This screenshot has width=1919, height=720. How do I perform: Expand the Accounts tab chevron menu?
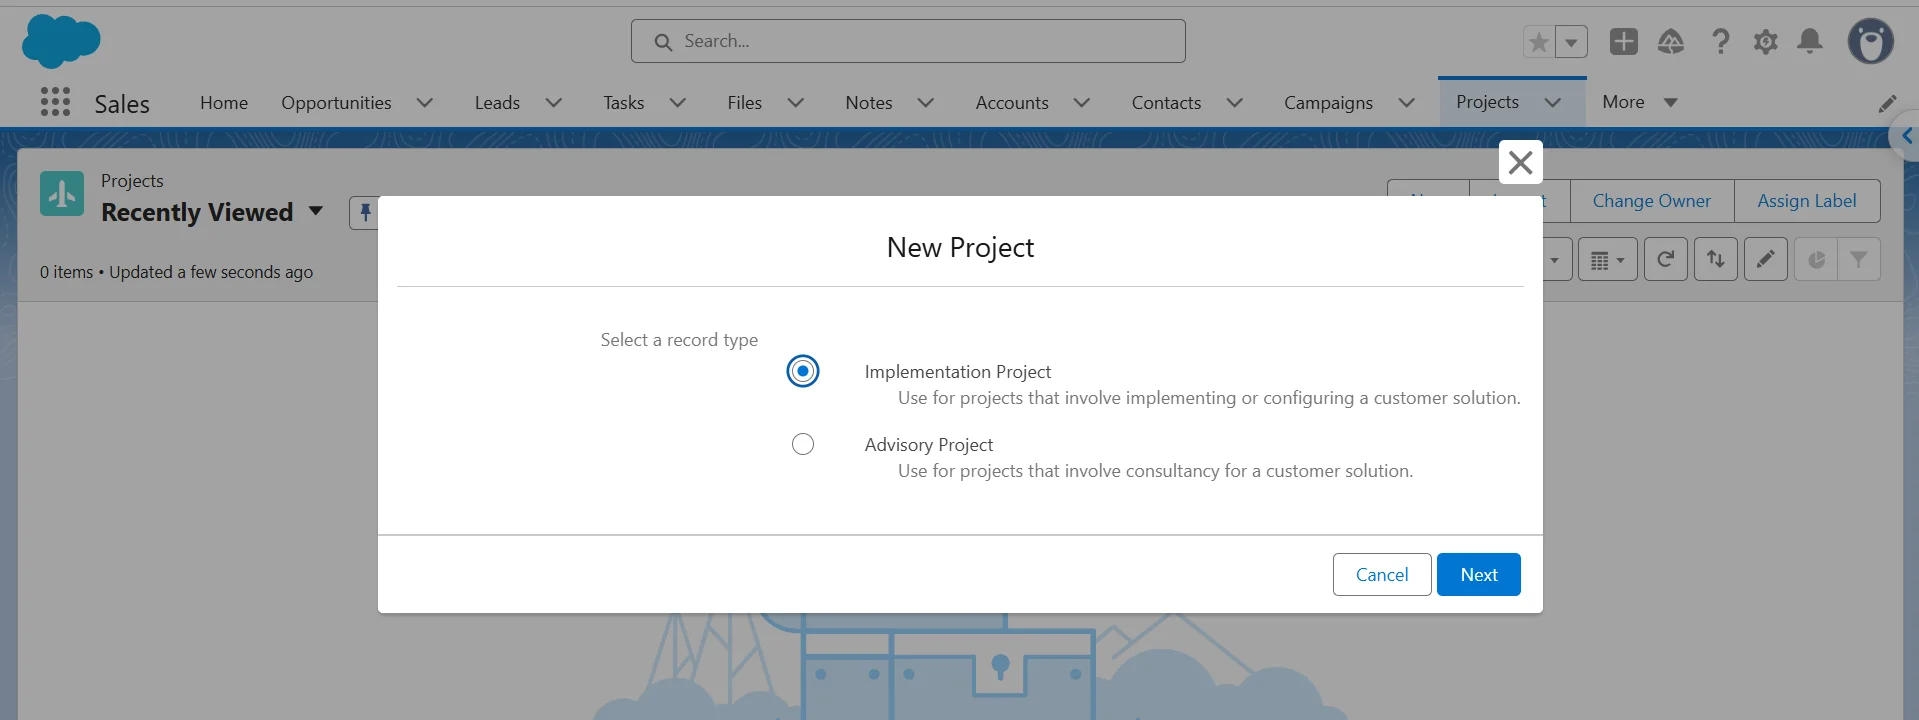click(x=1082, y=103)
